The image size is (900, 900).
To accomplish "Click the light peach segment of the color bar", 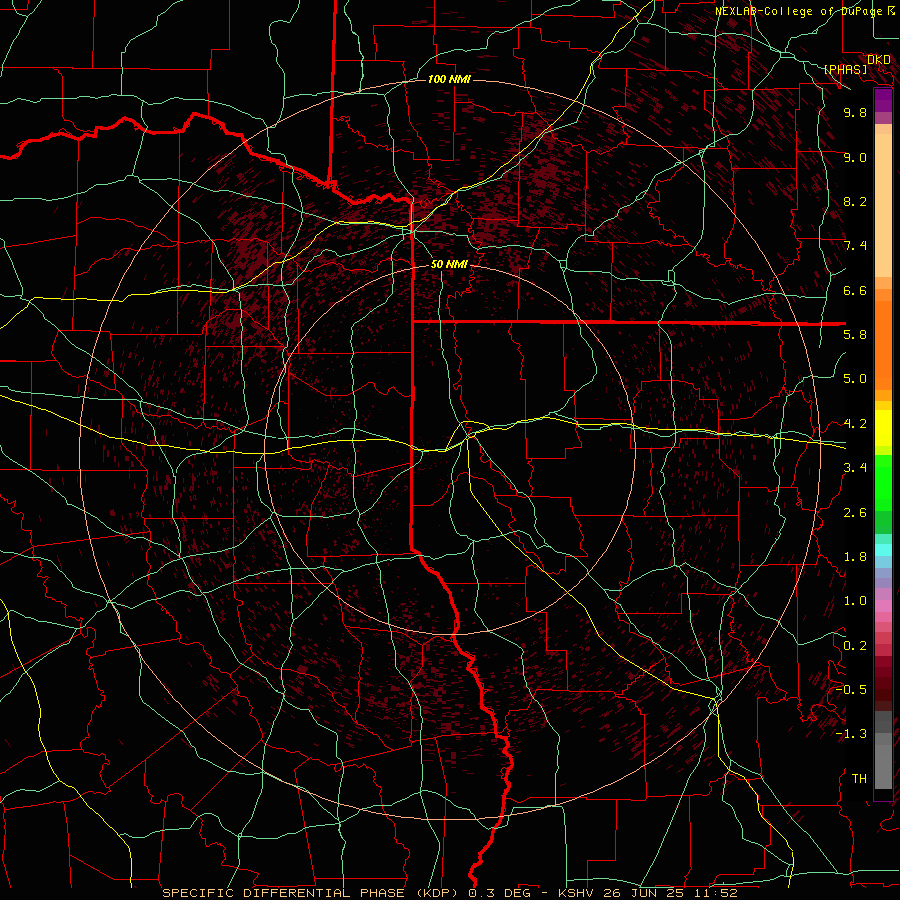I will click(883, 207).
